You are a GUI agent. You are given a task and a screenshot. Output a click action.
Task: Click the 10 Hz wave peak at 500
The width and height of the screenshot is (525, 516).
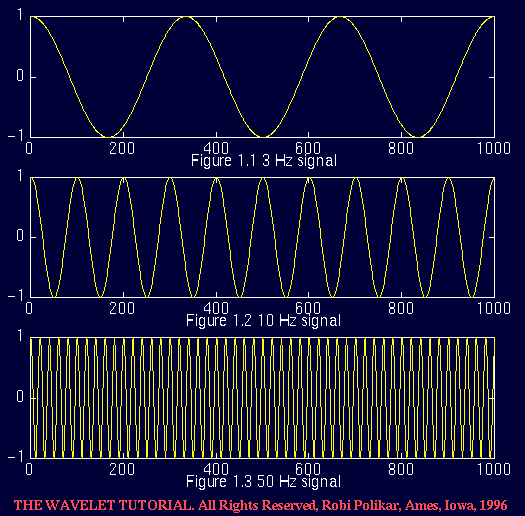[x=263, y=178]
